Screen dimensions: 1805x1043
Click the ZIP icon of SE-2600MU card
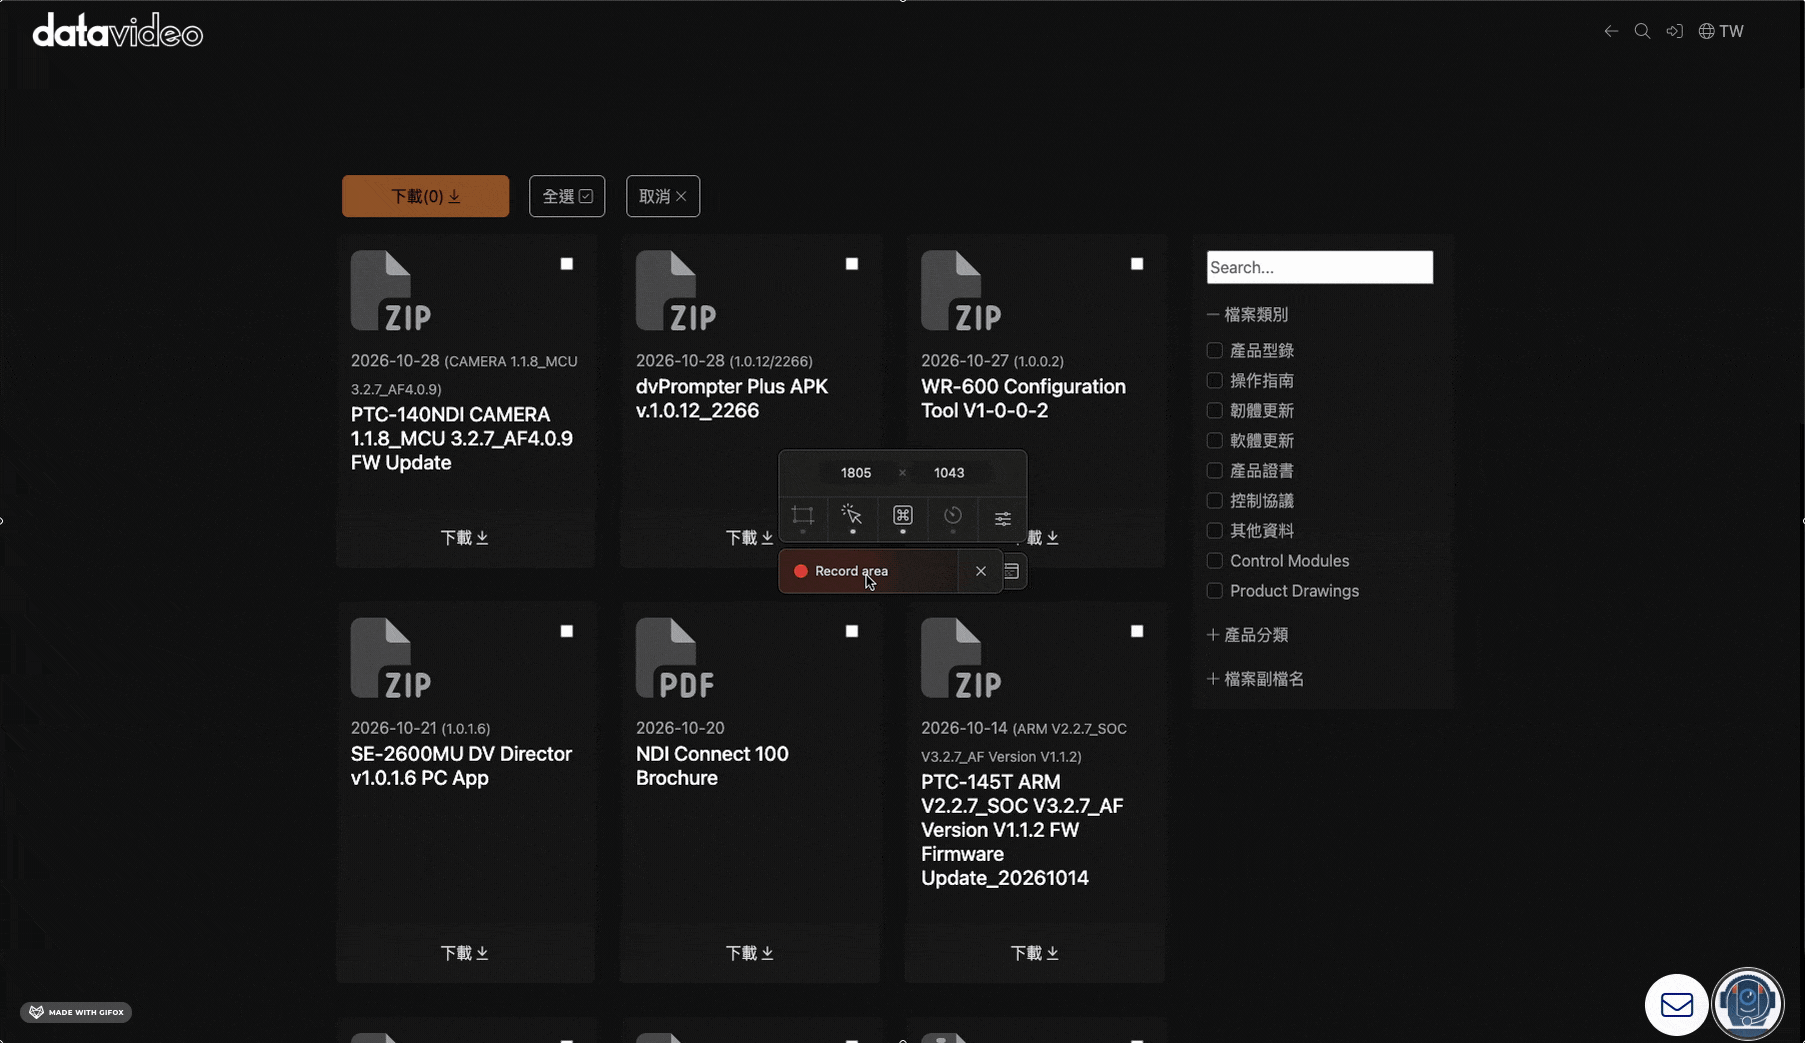click(x=391, y=658)
